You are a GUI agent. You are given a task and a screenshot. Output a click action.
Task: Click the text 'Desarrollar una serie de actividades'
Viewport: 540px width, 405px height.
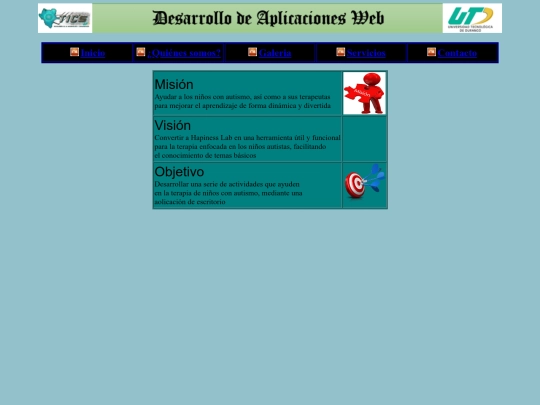coord(209,184)
